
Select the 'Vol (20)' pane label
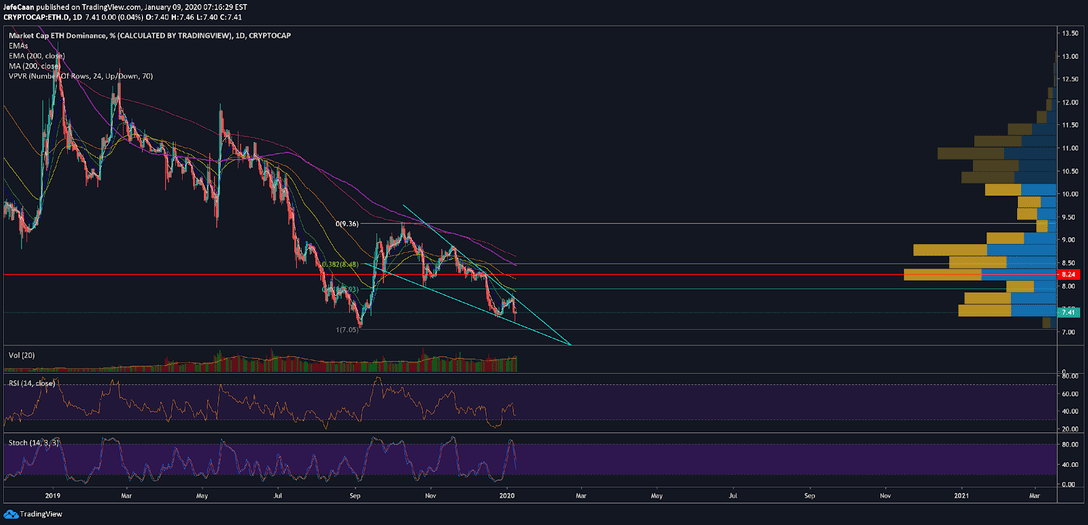coord(20,355)
